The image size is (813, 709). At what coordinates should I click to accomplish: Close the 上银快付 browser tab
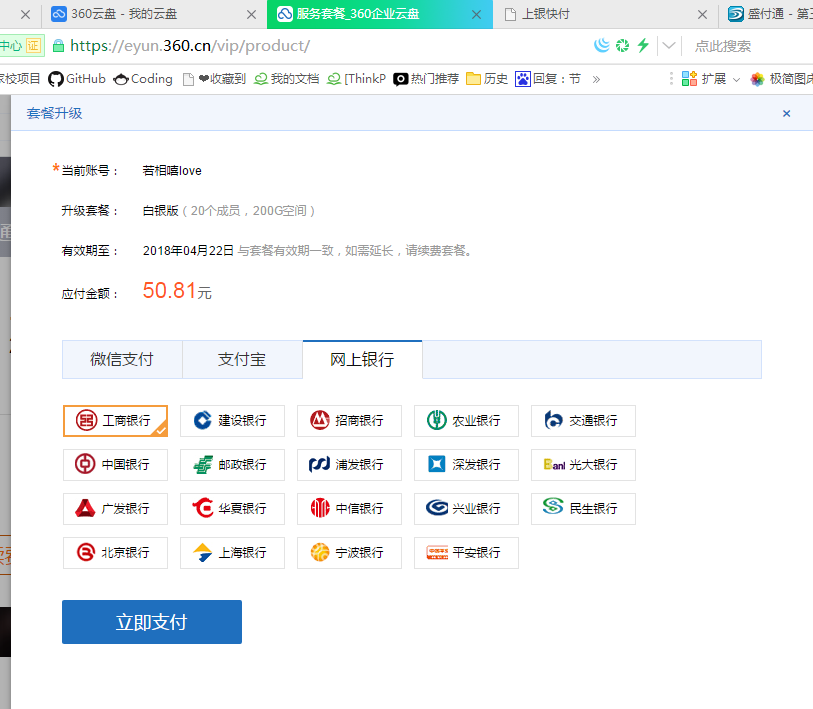pyautogui.click(x=702, y=15)
